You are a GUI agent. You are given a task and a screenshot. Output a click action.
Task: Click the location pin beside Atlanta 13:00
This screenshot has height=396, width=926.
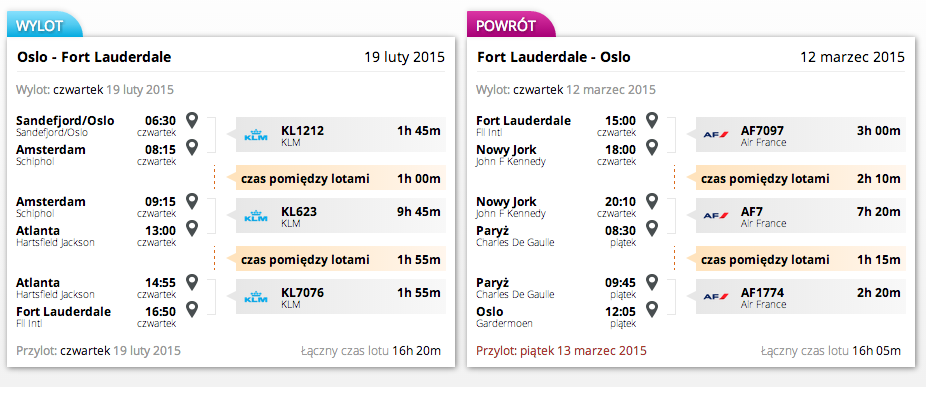click(191, 228)
